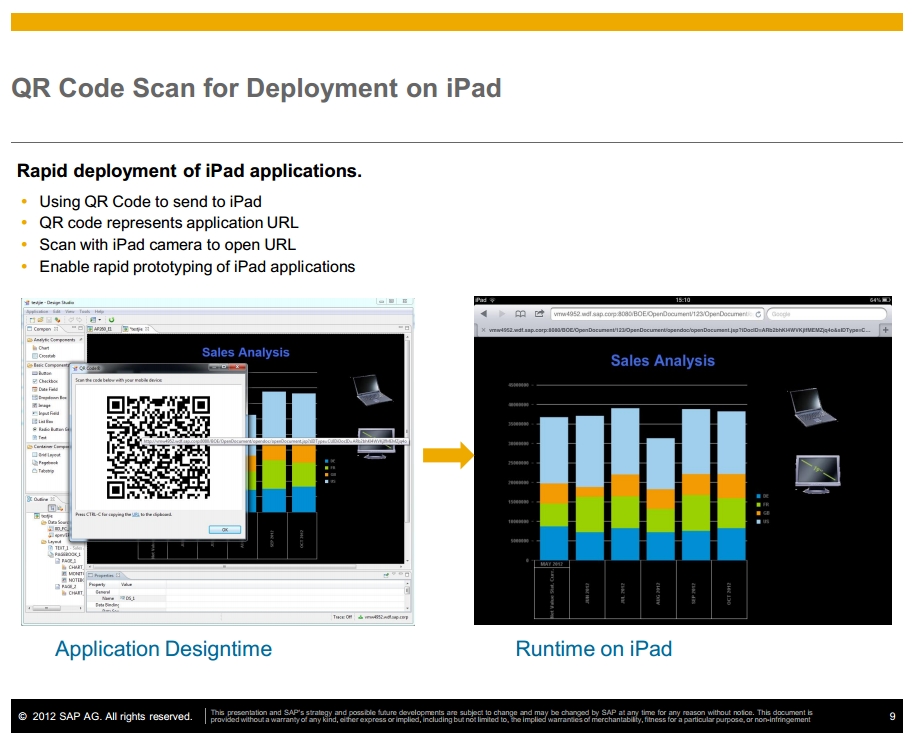This screenshot has width=912, height=748.
Task: Click the Trace: Off status bar entry
Action: click(343, 617)
